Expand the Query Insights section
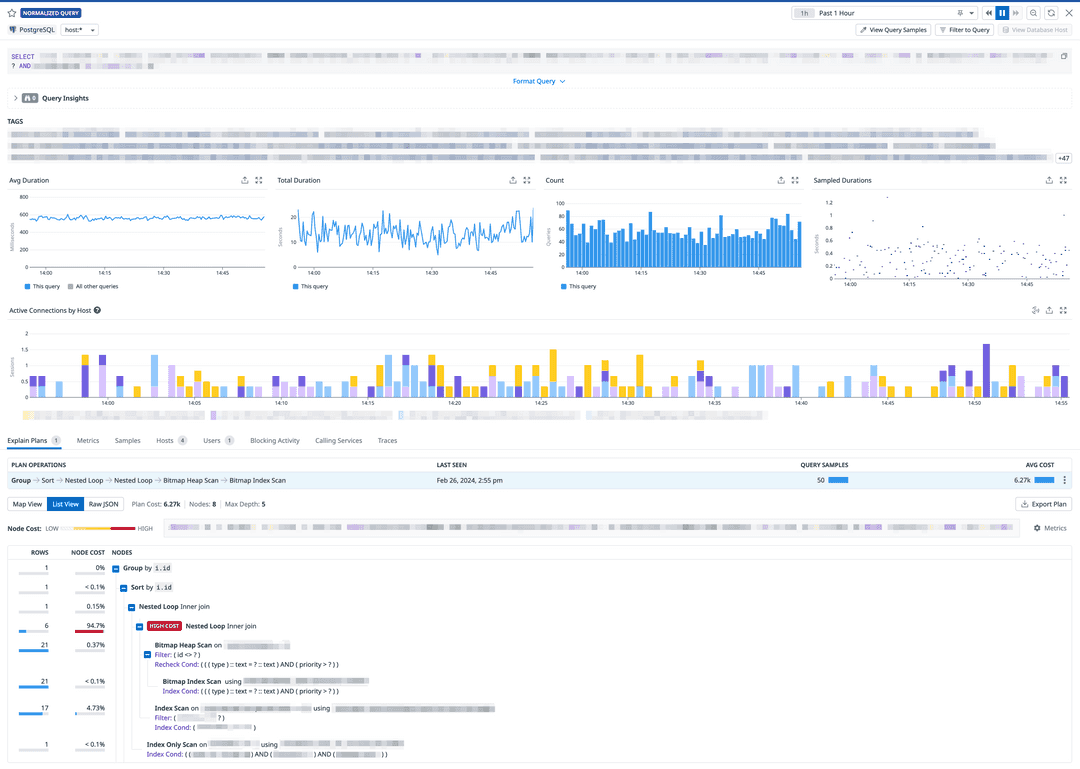This screenshot has height=769, width=1080. click(15, 98)
